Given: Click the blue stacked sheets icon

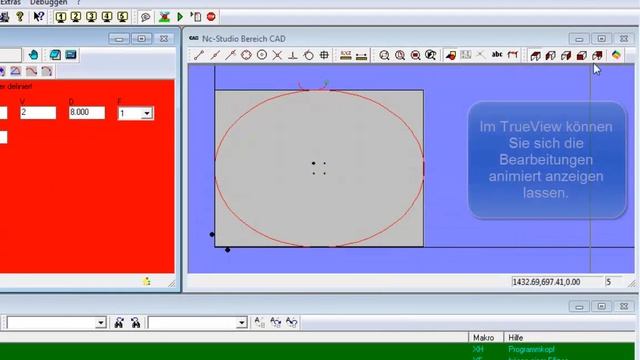Looking at the screenshot, I should coord(55,55).
